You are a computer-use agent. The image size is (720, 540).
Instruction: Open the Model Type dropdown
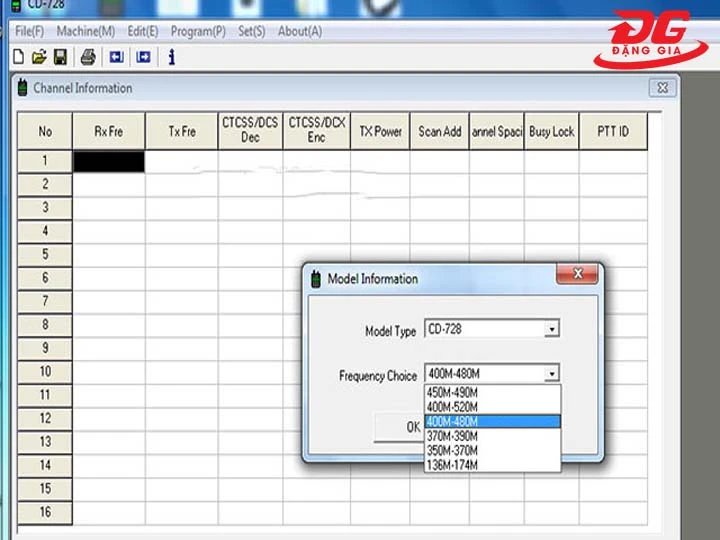(x=552, y=329)
